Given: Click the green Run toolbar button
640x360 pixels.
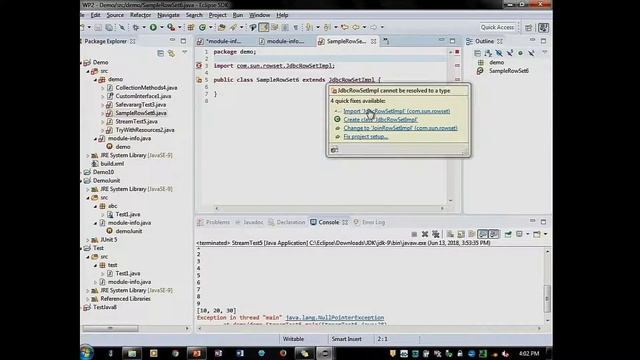Looking at the screenshot, I should (x=153, y=27).
